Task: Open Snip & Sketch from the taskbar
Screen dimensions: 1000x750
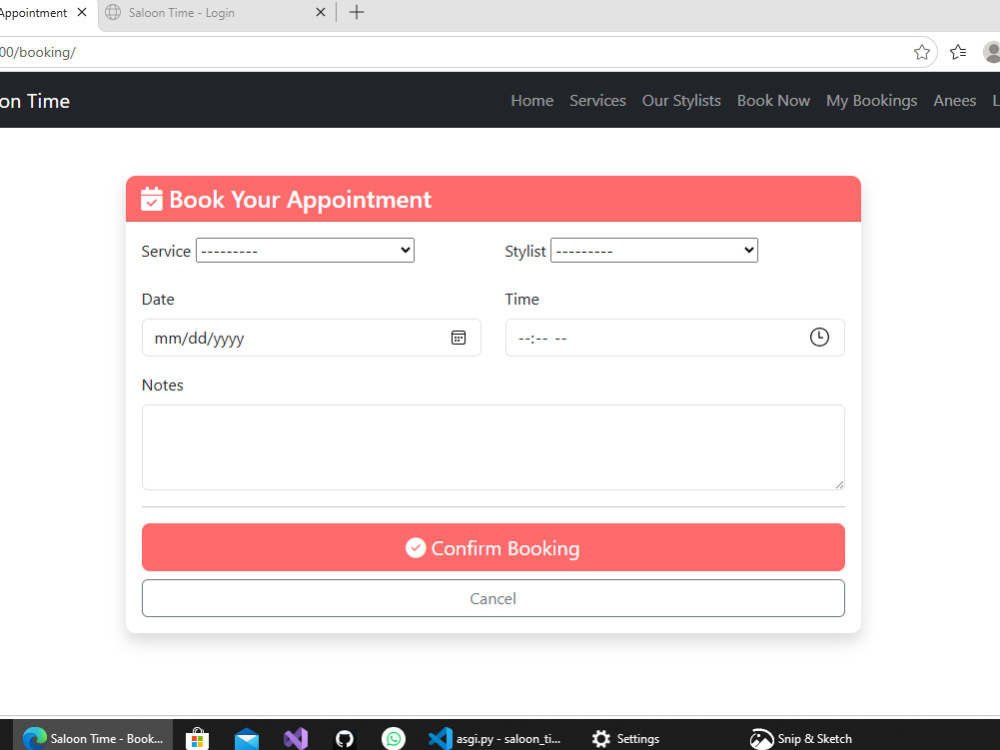Action: coord(800,739)
